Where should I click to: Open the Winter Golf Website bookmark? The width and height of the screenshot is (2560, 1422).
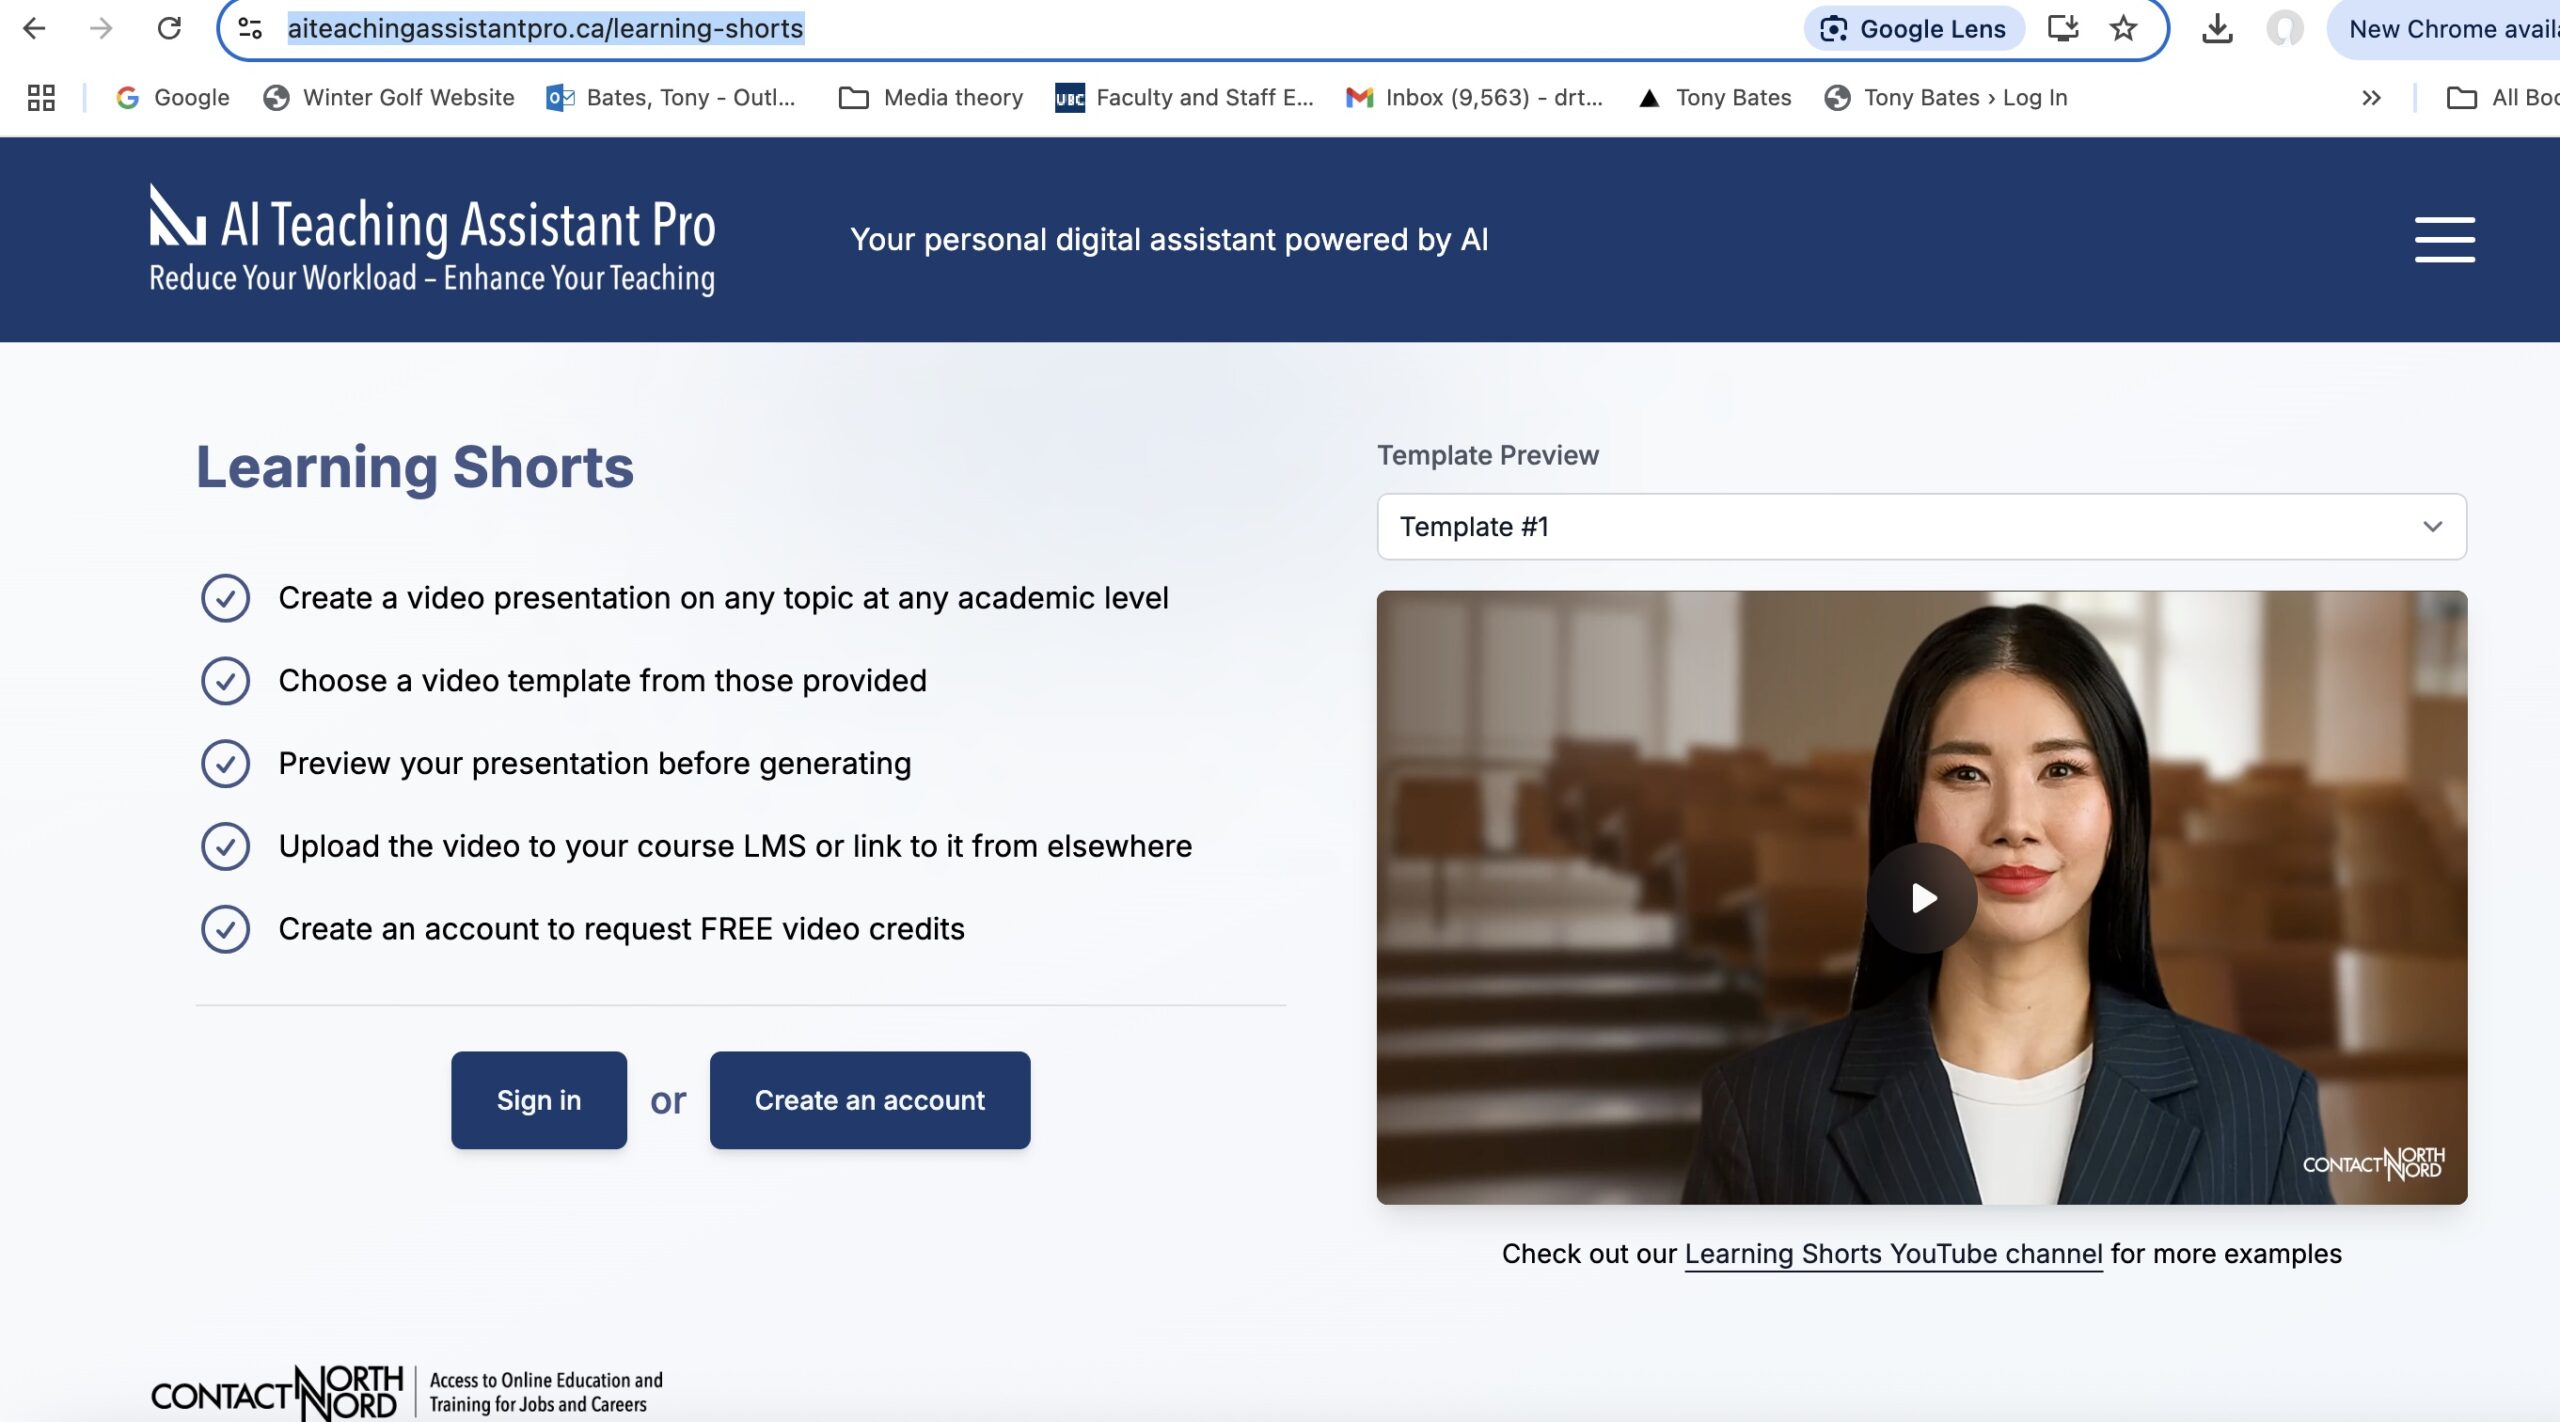[389, 97]
